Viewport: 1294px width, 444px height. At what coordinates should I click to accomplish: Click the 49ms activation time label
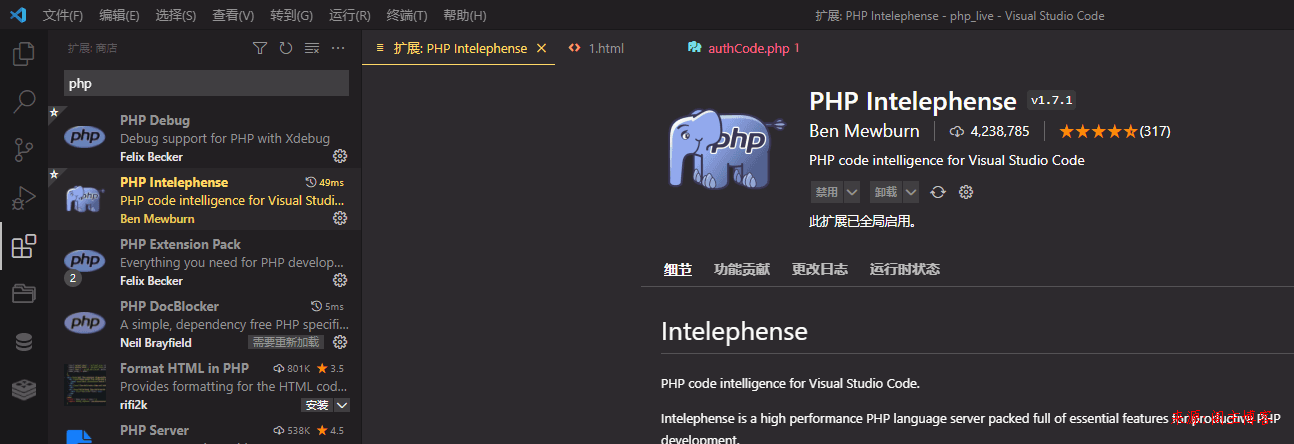[324, 182]
